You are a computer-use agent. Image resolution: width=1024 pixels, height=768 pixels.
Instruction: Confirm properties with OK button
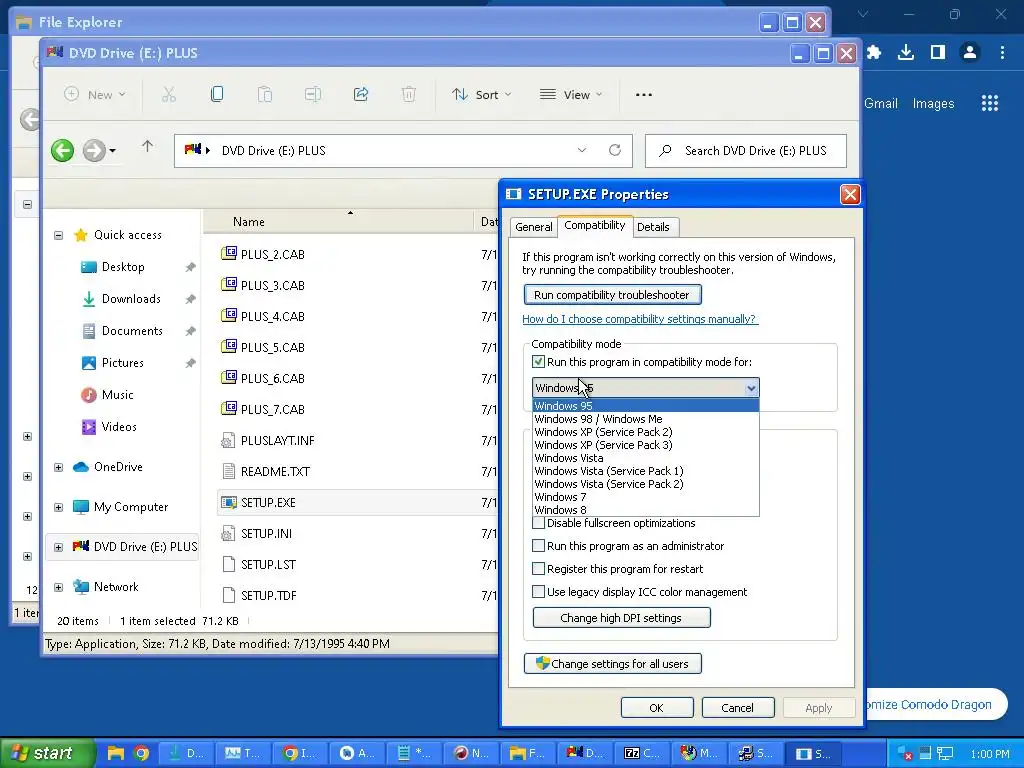point(657,708)
